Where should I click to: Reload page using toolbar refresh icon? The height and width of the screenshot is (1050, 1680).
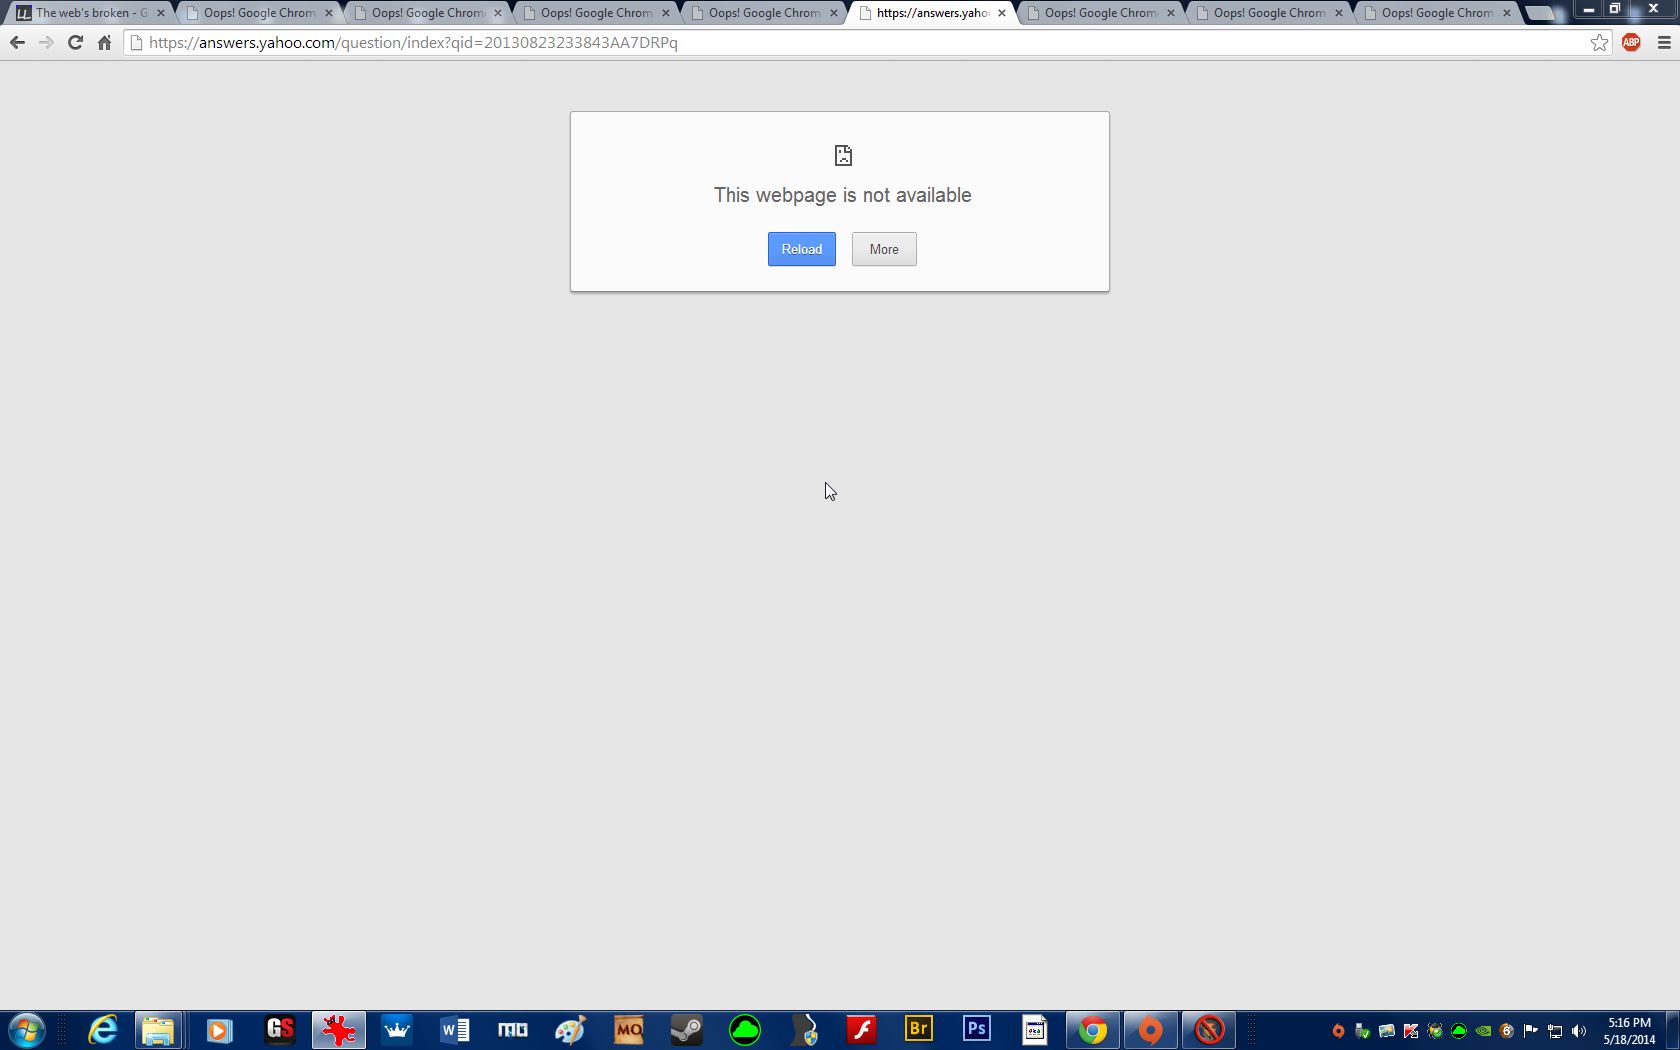(75, 43)
